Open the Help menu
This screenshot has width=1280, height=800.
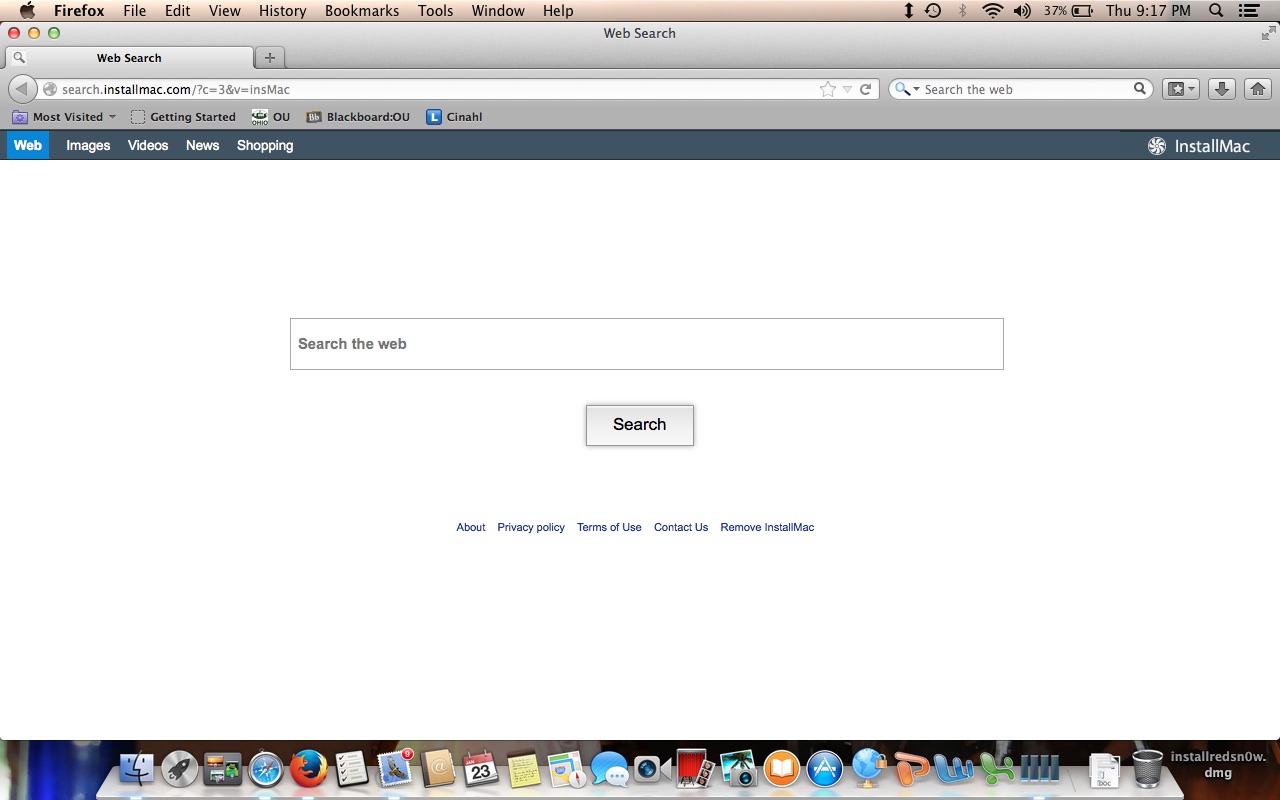coord(558,11)
